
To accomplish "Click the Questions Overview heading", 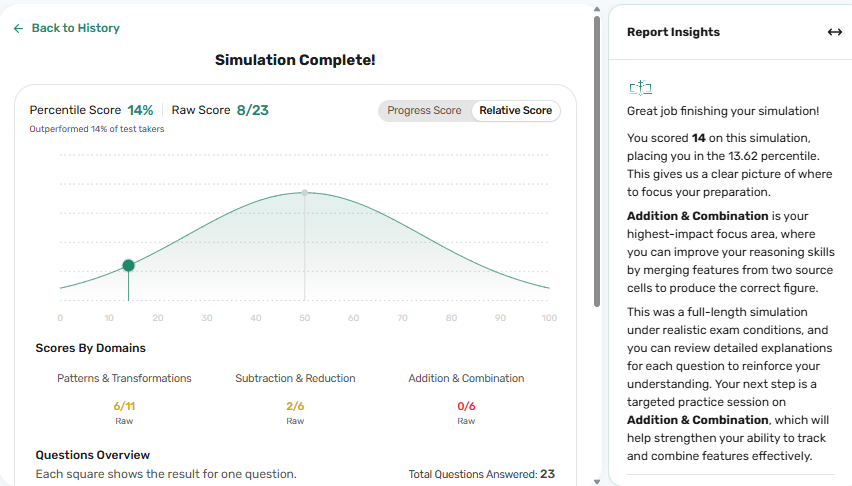I will [93, 455].
